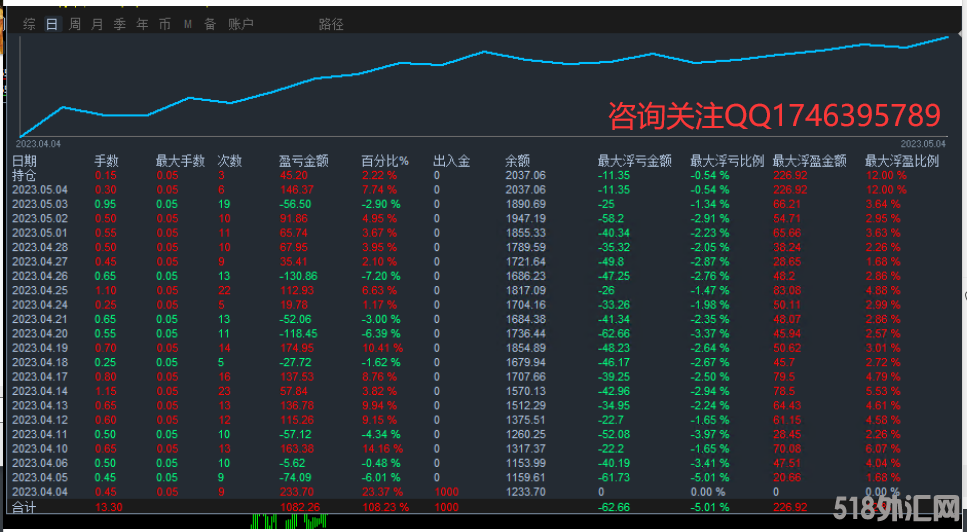Click the 最大浮亏金额 column header
Viewport: 967px width, 532px height.
[x=634, y=160]
